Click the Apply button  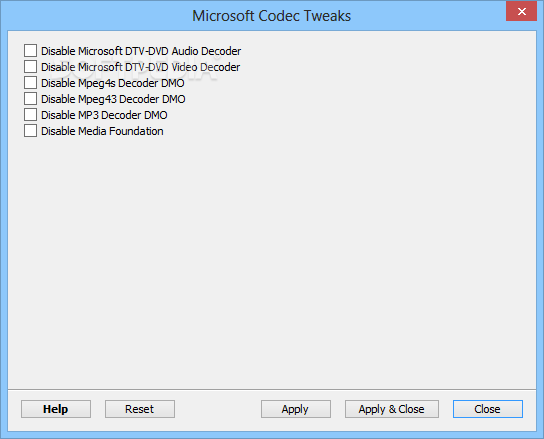pos(296,409)
